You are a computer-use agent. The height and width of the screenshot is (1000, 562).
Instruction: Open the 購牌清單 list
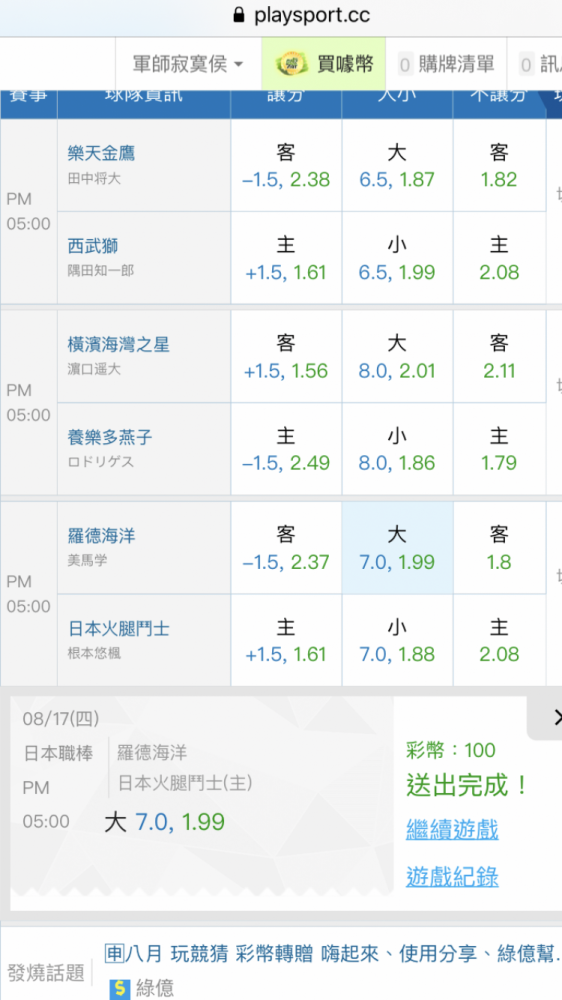447,64
